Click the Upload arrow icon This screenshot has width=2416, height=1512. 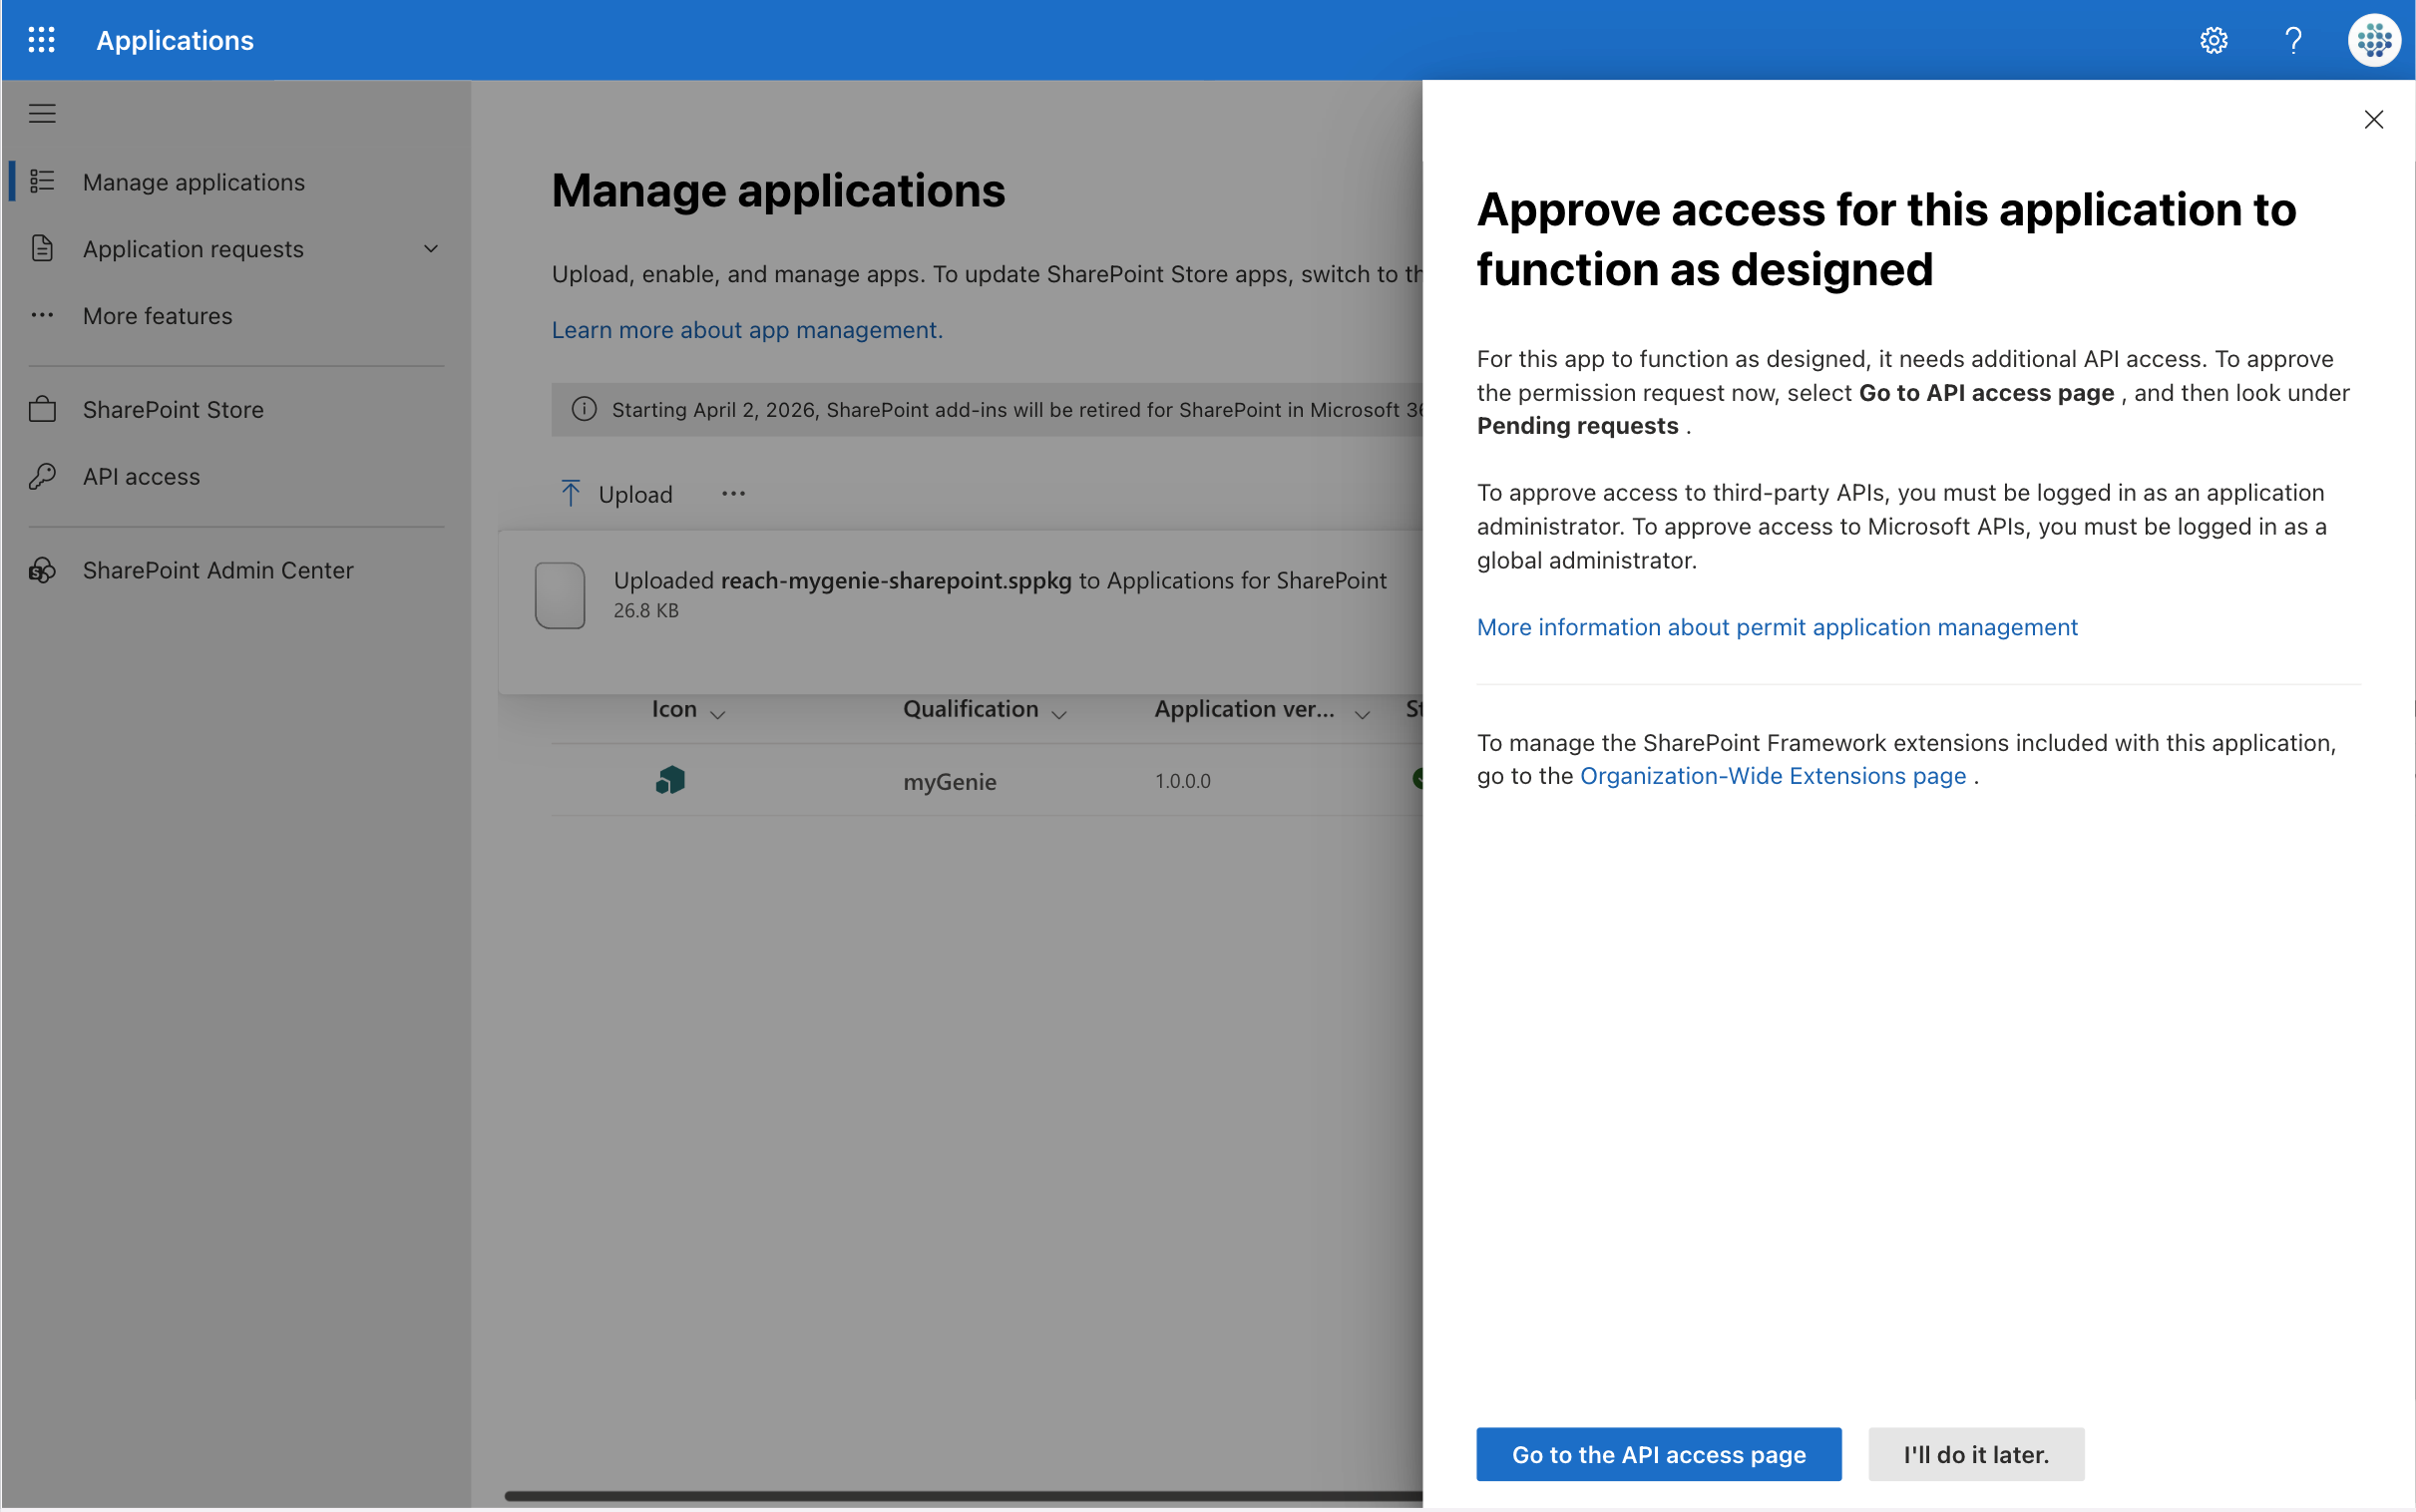pos(570,493)
